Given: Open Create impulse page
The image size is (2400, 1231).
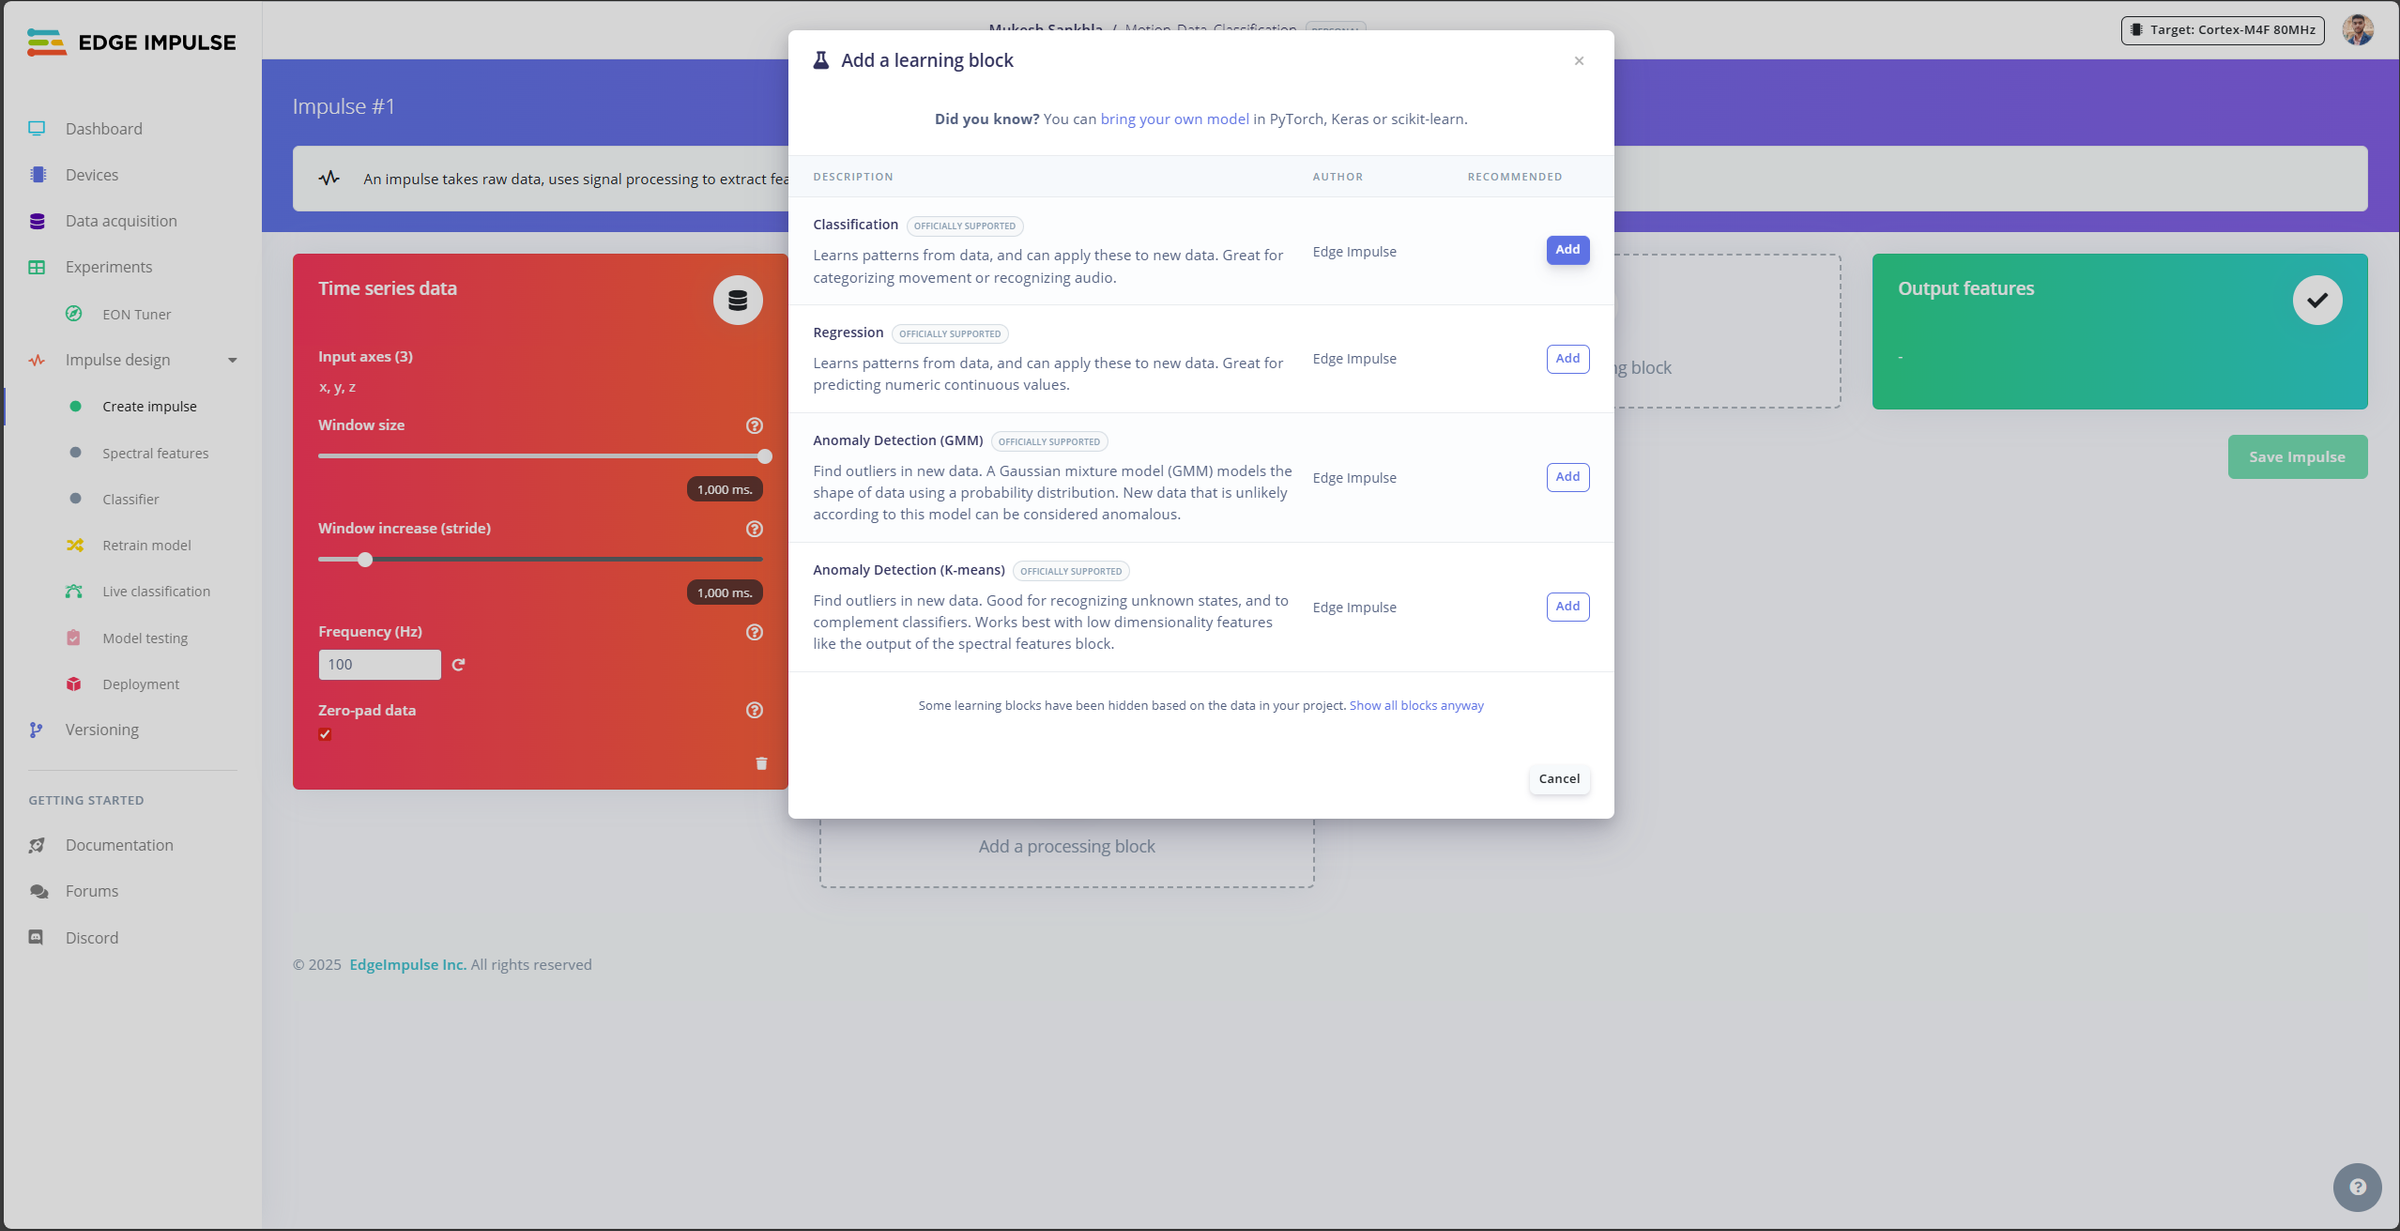Looking at the screenshot, I should coord(149,406).
